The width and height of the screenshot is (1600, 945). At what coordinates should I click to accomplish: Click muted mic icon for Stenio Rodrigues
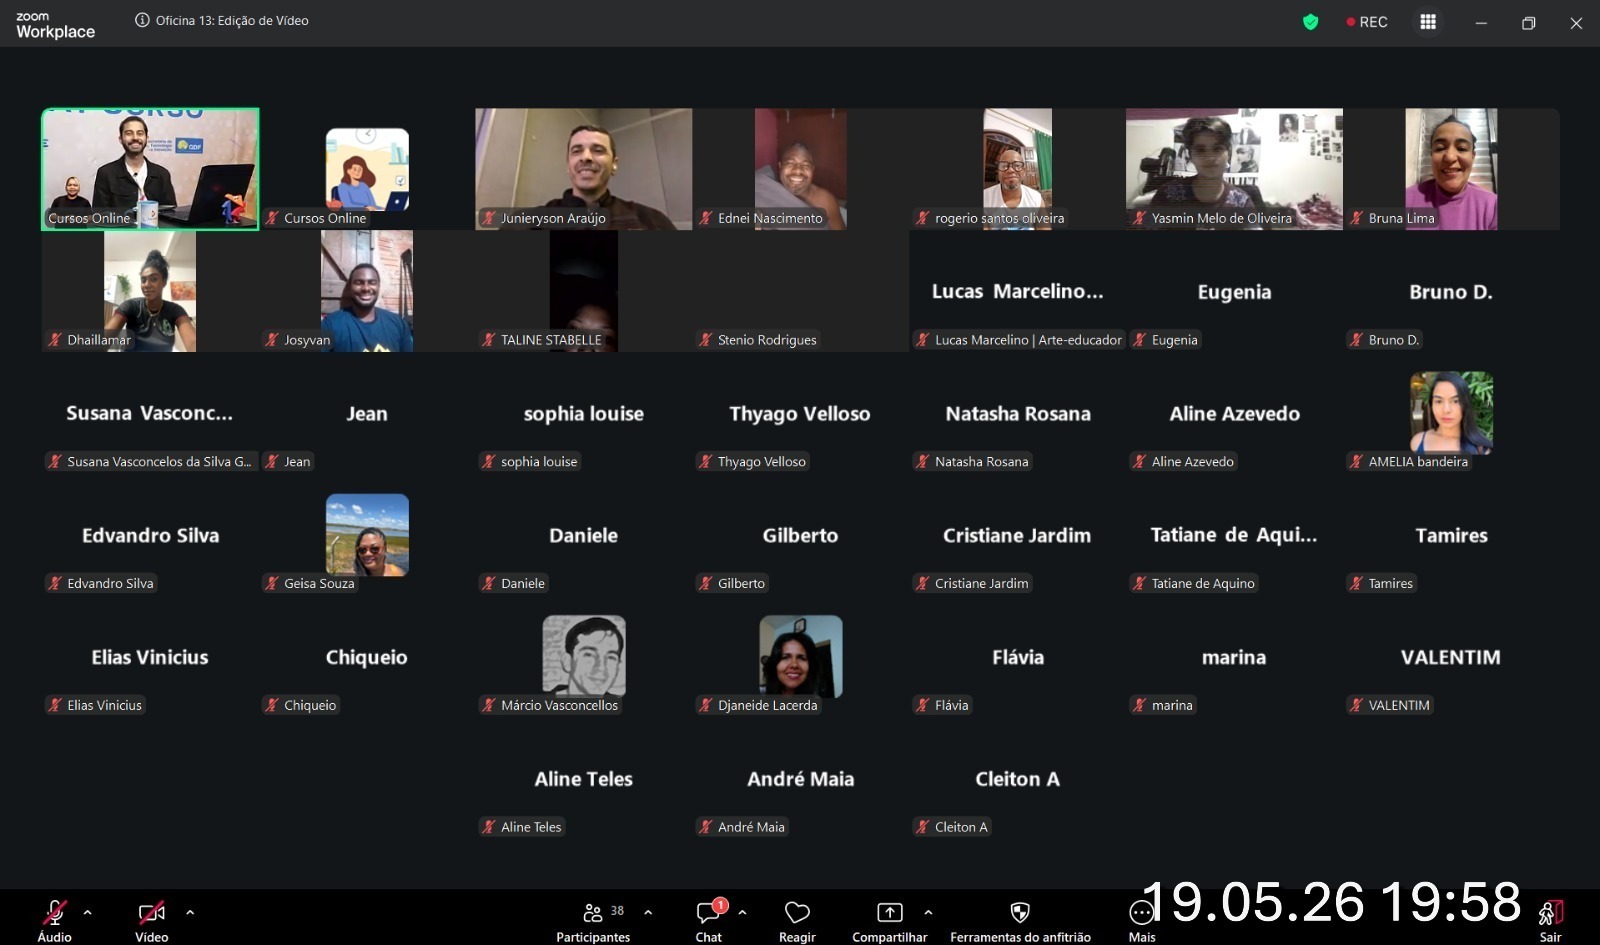click(x=706, y=340)
